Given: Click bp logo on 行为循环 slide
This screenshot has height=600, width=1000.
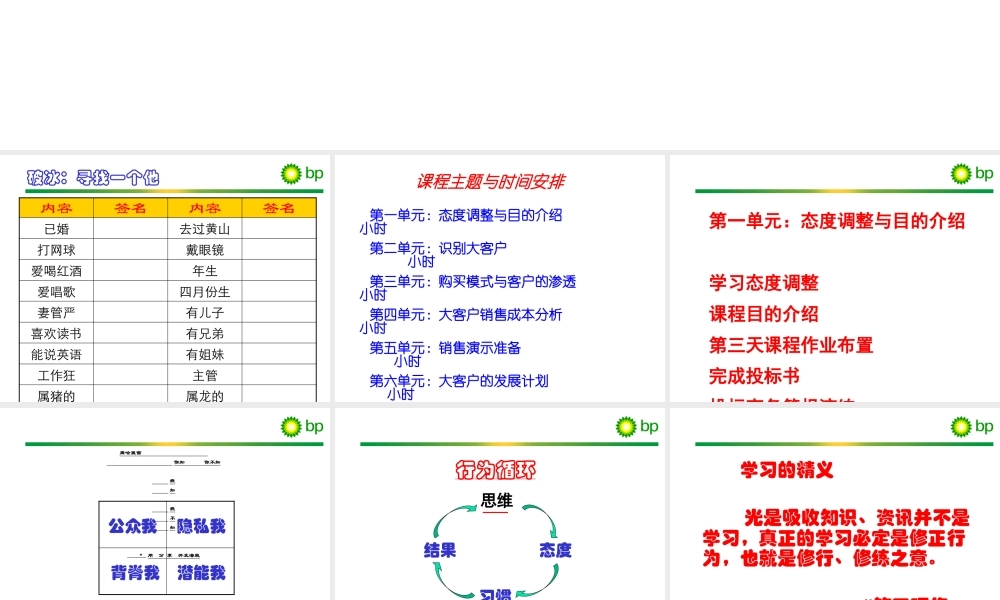Looking at the screenshot, I should (636, 426).
